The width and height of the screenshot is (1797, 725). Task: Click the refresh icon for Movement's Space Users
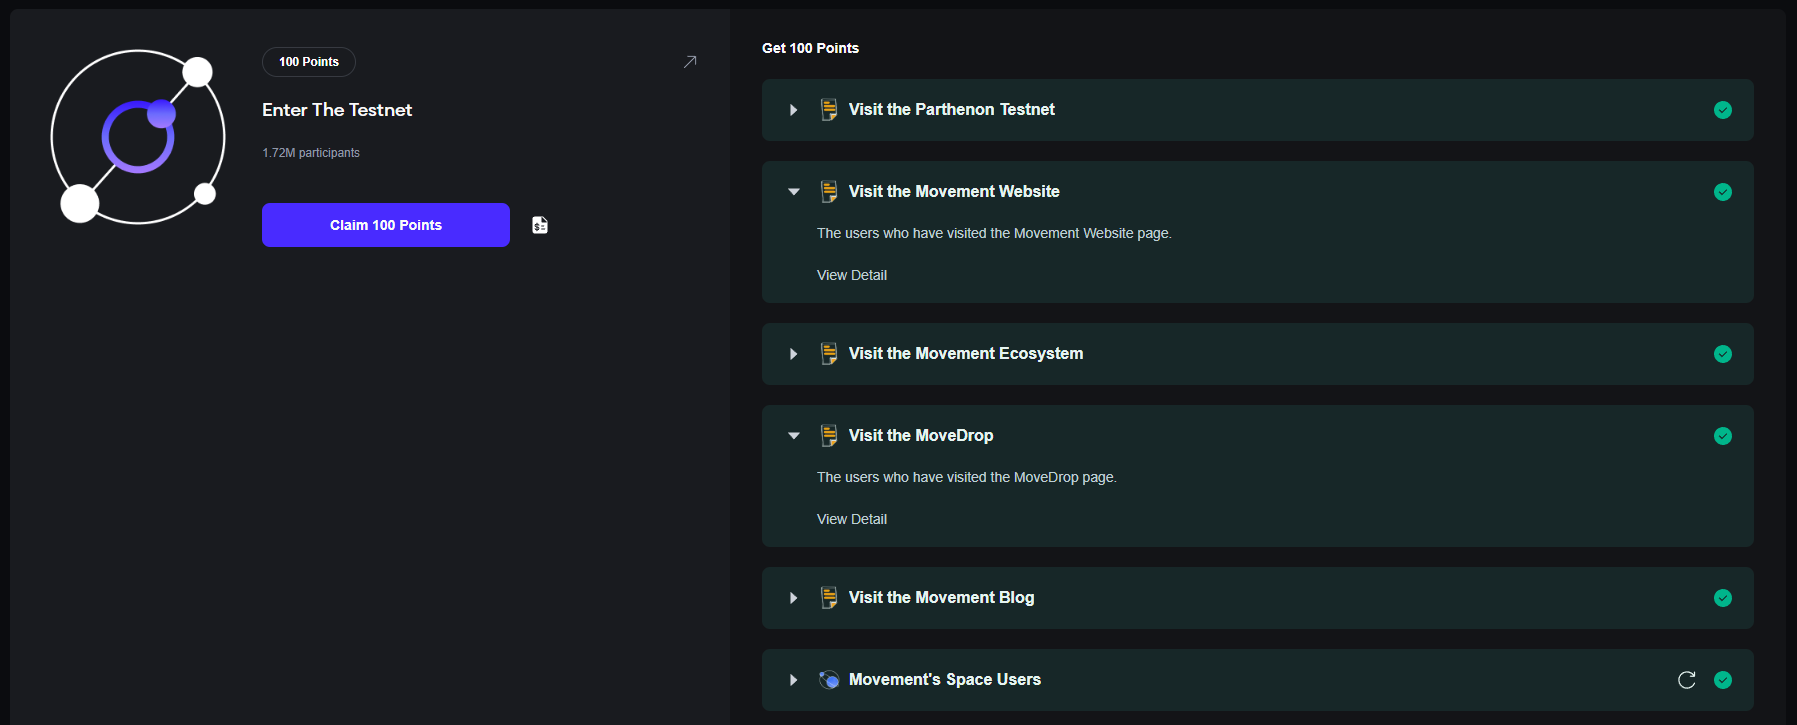1686,680
